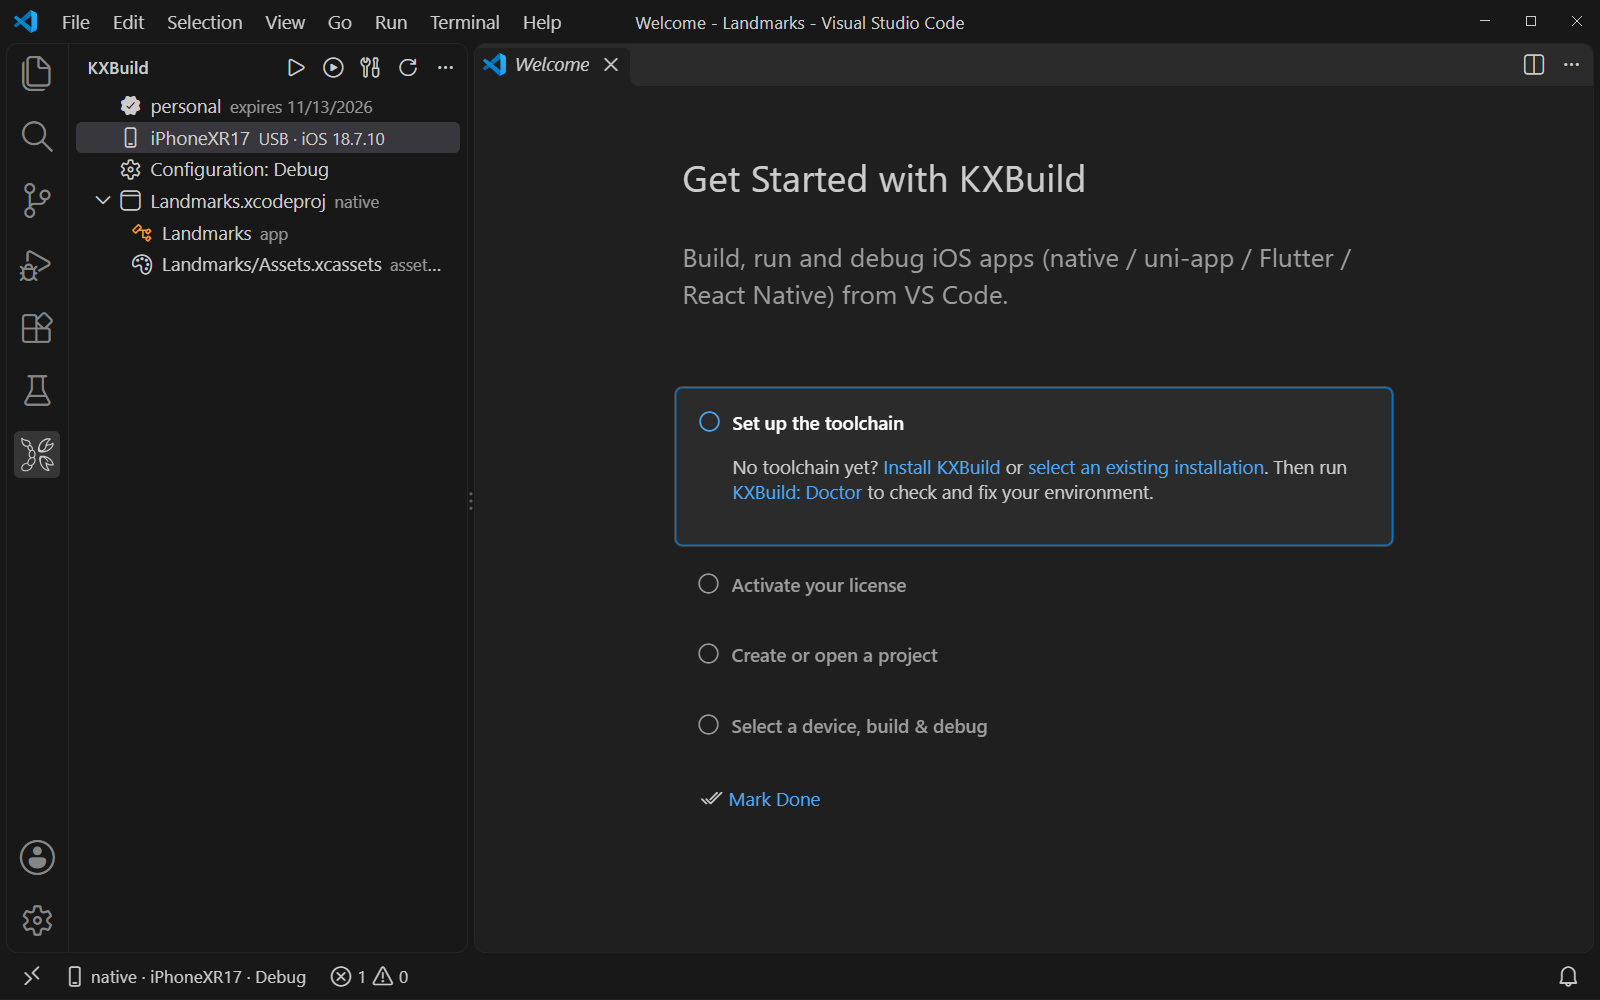This screenshot has width=1600, height=1000.
Task: Select the Landmarks app target
Action: pos(268,233)
